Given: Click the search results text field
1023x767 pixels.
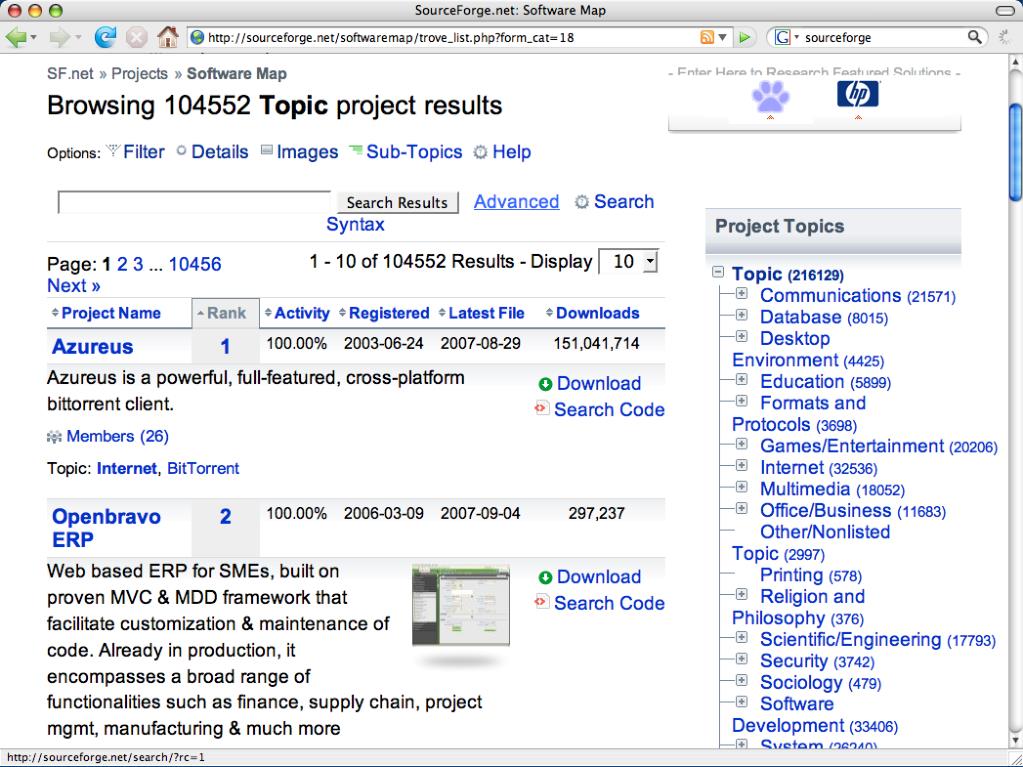Looking at the screenshot, I should tap(194, 202).
